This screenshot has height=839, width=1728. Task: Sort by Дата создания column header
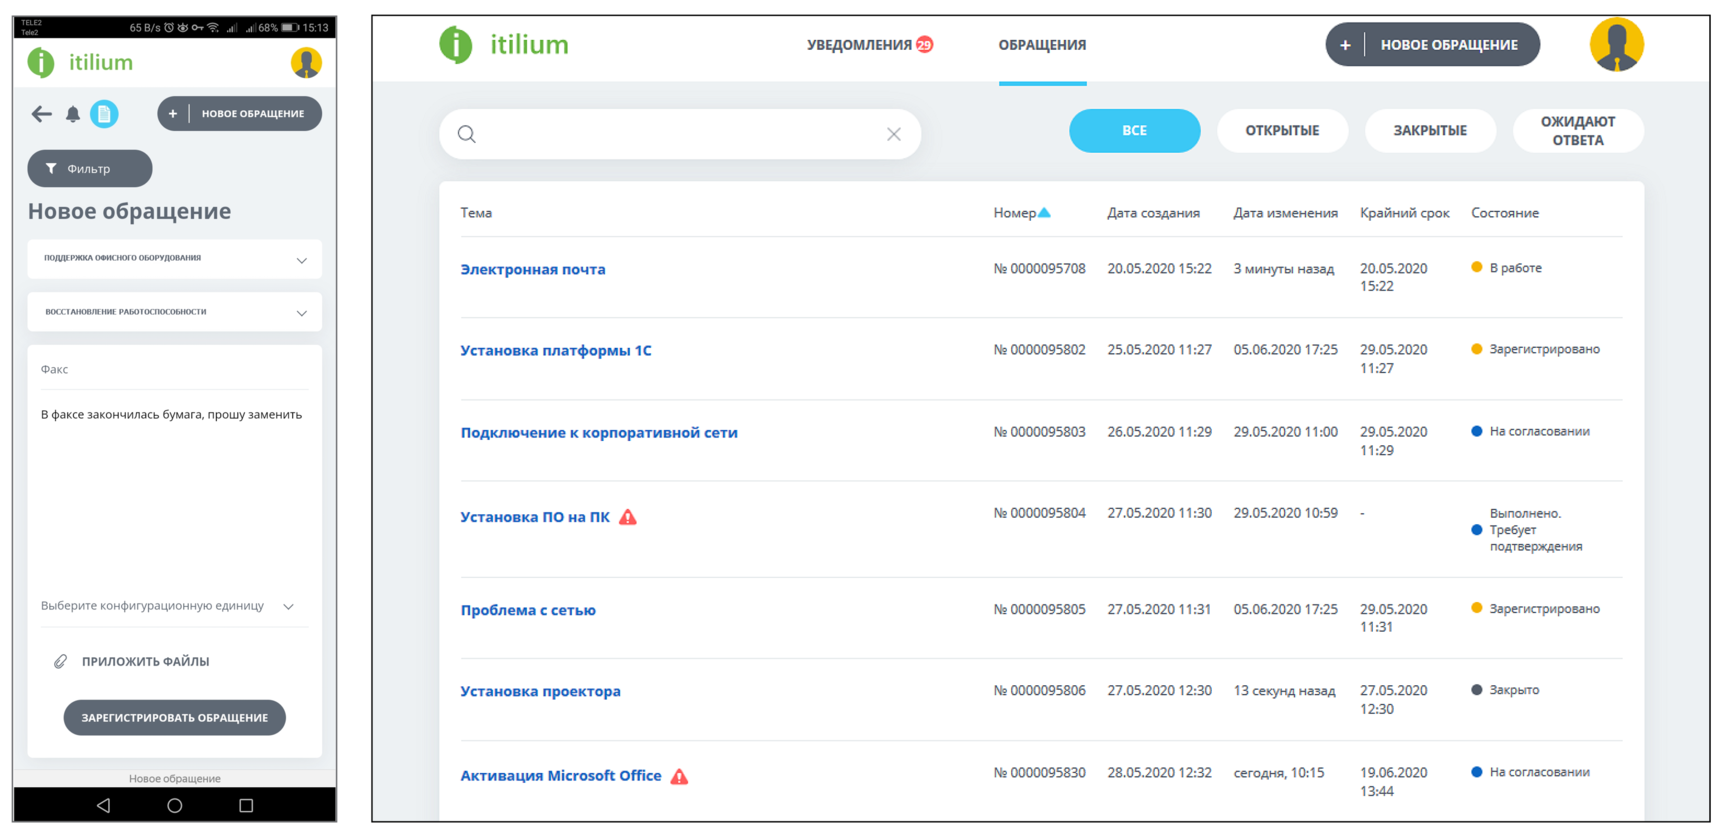pos(1153,213)
